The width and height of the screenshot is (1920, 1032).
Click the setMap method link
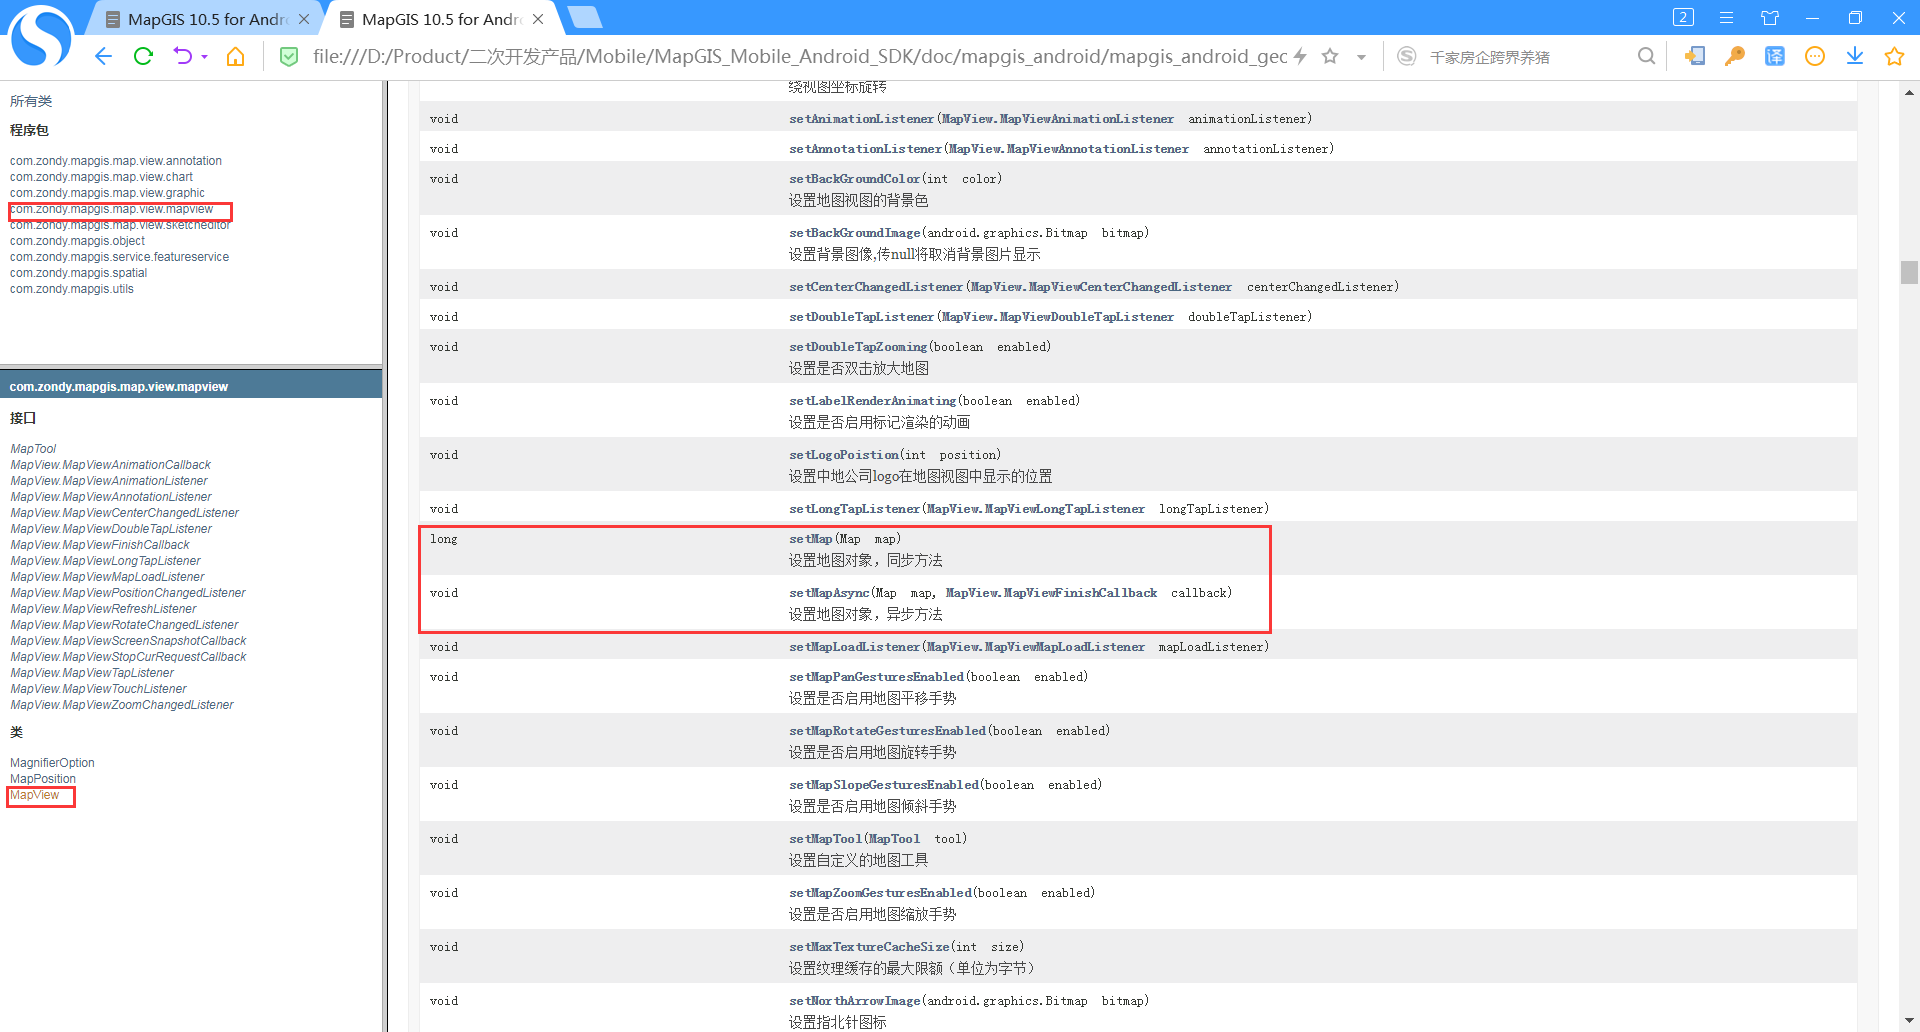click(x=810, y=539)
